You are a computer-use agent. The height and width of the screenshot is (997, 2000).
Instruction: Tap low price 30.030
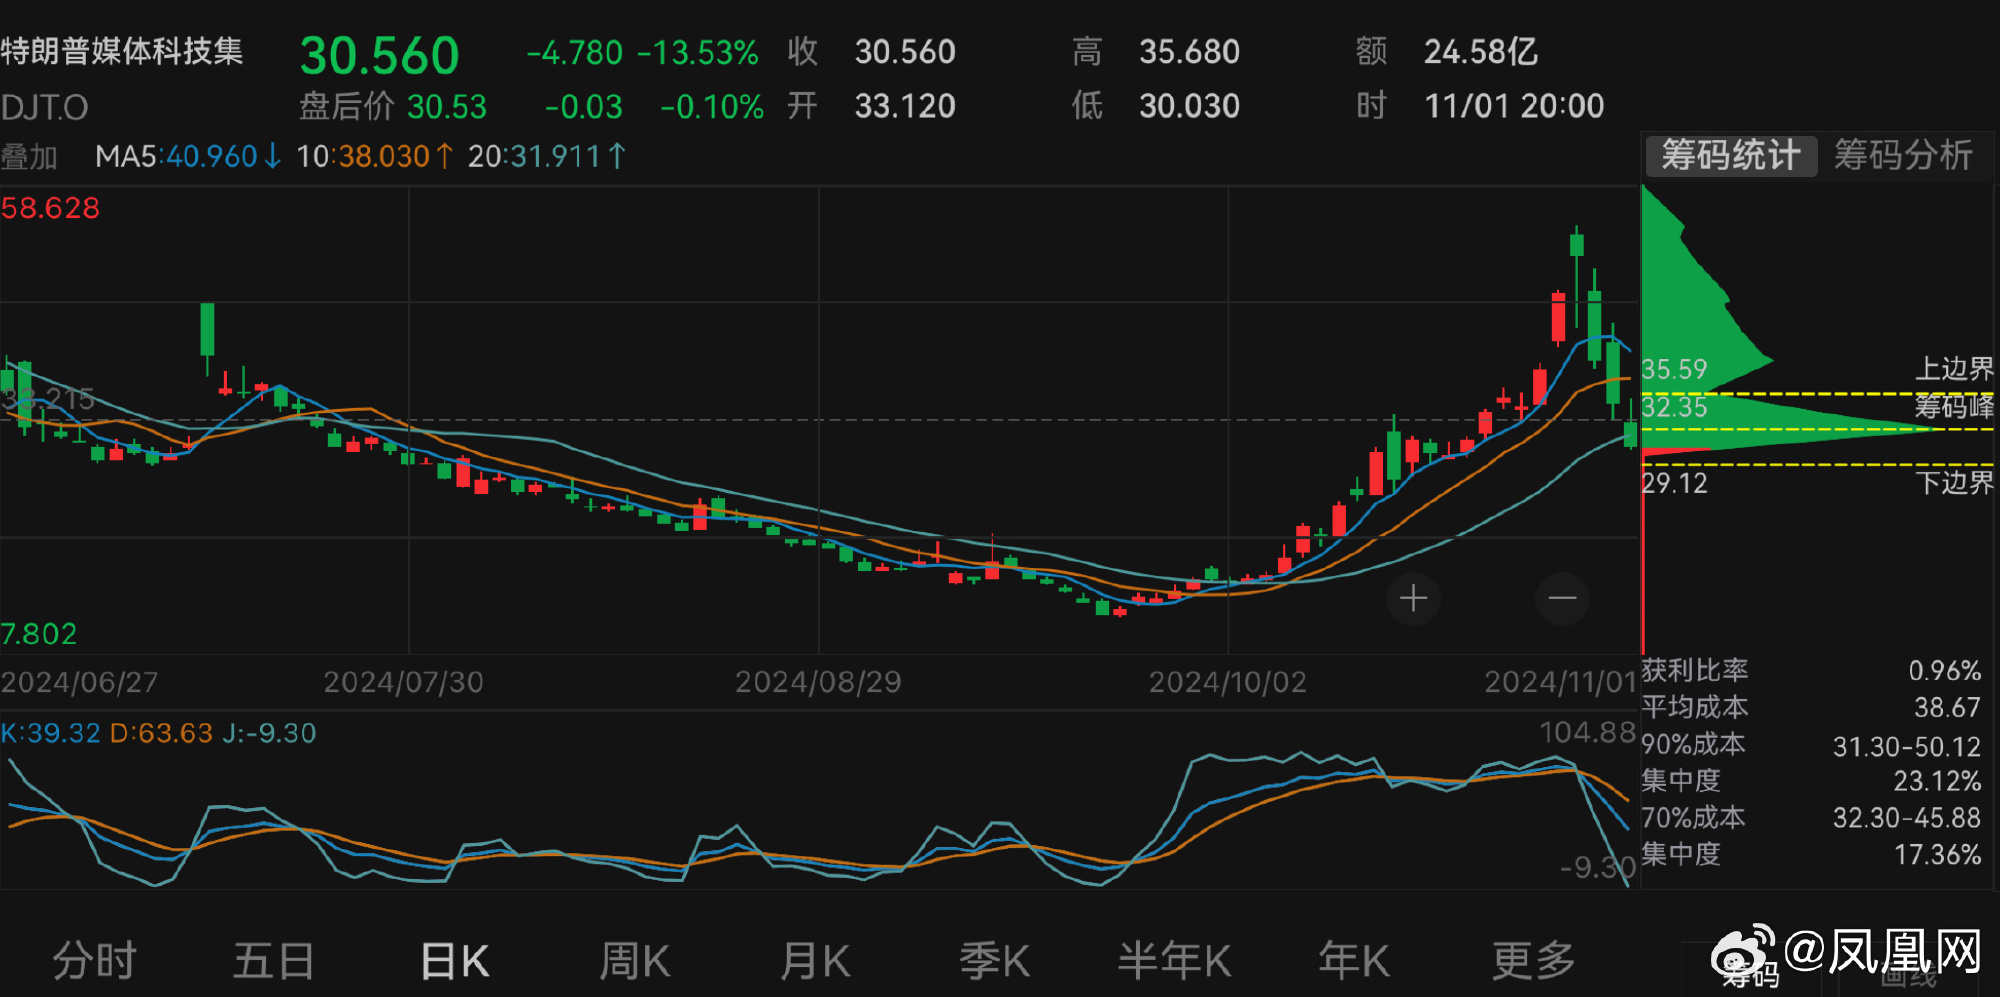tap(1190, 106)
